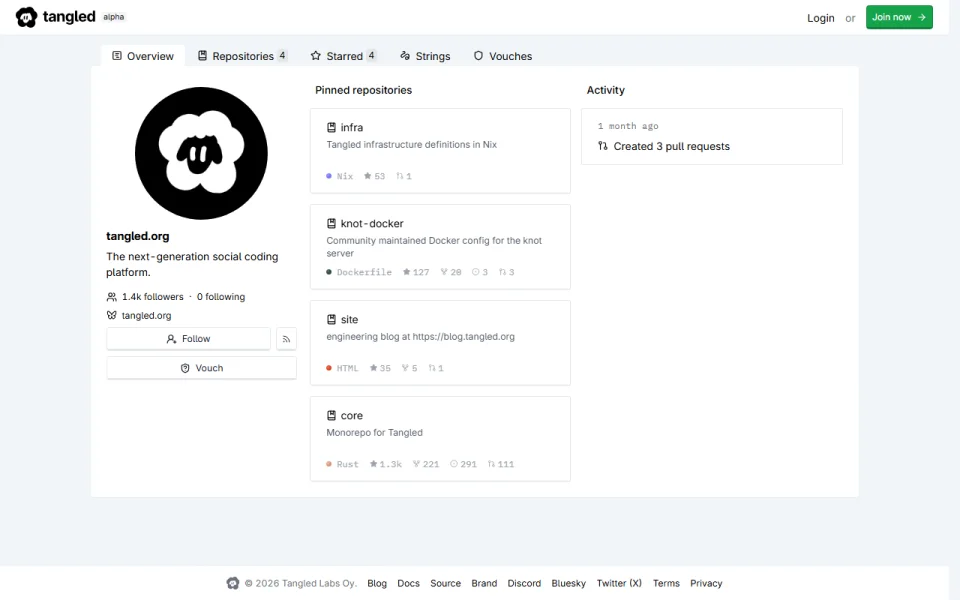Switch to the Repositories tab

click(x=241, y=56)
